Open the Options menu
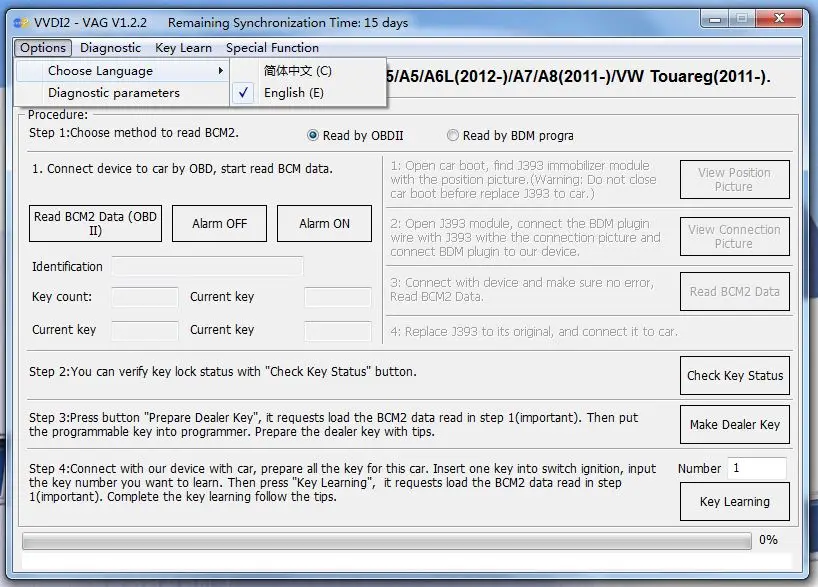The width and height of the screenshot is (818, 587). pyautogui.click(x=43, y=48)
